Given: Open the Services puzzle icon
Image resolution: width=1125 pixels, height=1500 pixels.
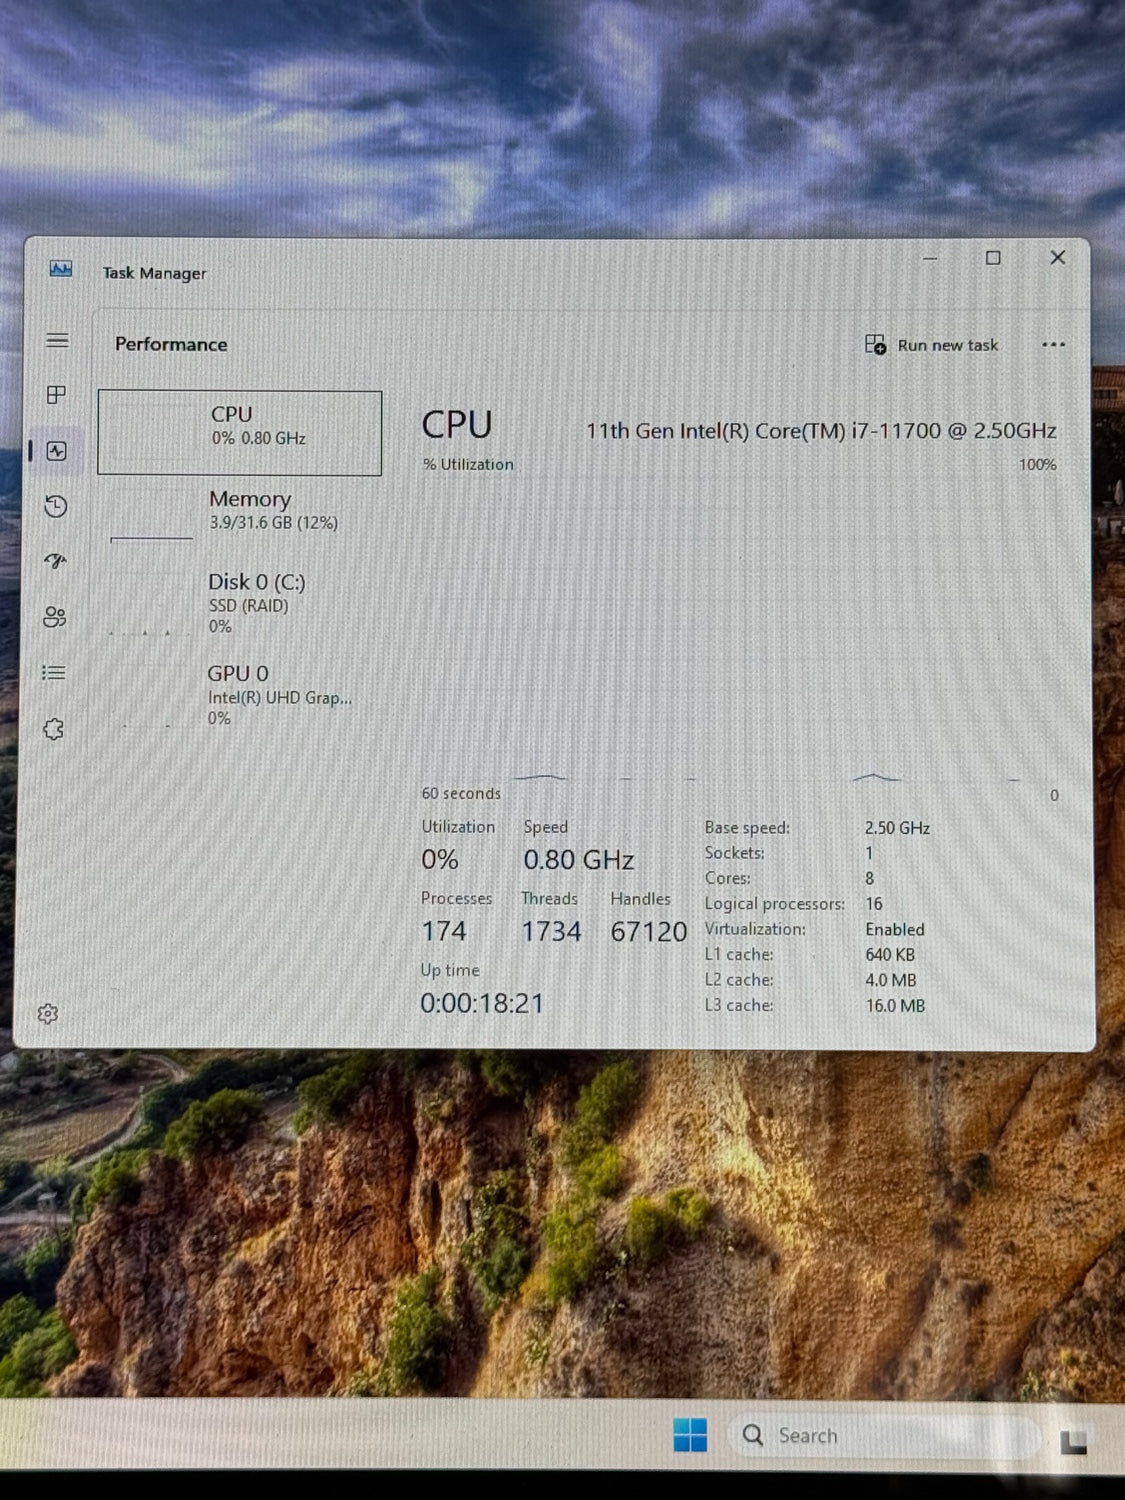Looking at the screenshot, I should [x=54, y=729].
